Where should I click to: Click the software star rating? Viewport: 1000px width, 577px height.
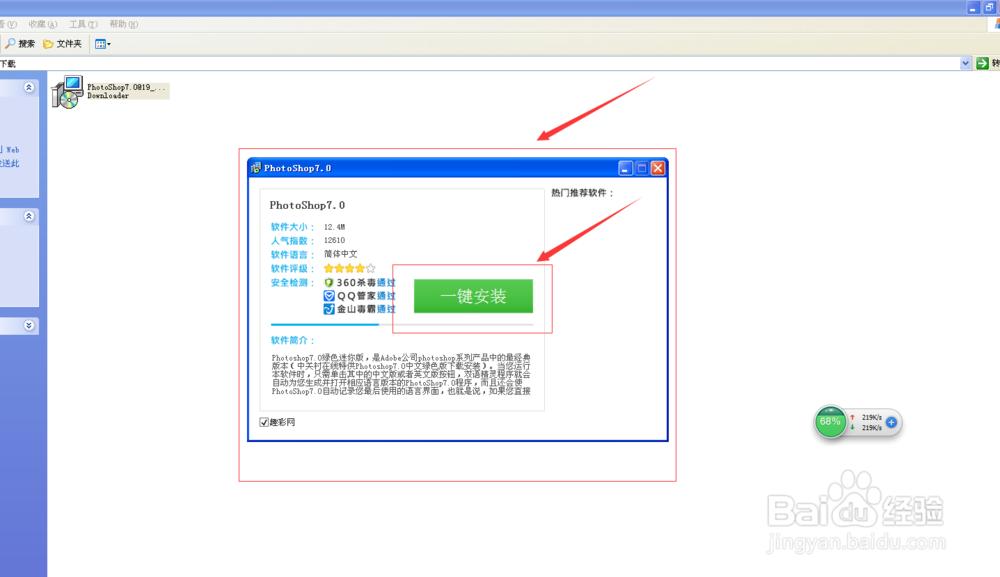click(349, 268)
